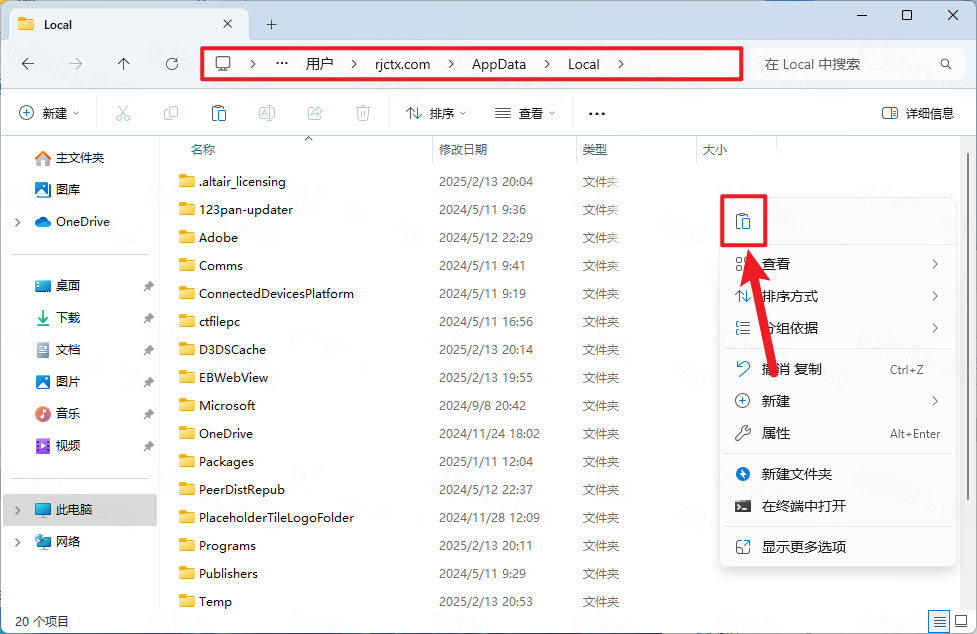The width and height of the screenshot is (977, 634).
Task: Select the Microsoft folder
Action: tap(227, 406)
